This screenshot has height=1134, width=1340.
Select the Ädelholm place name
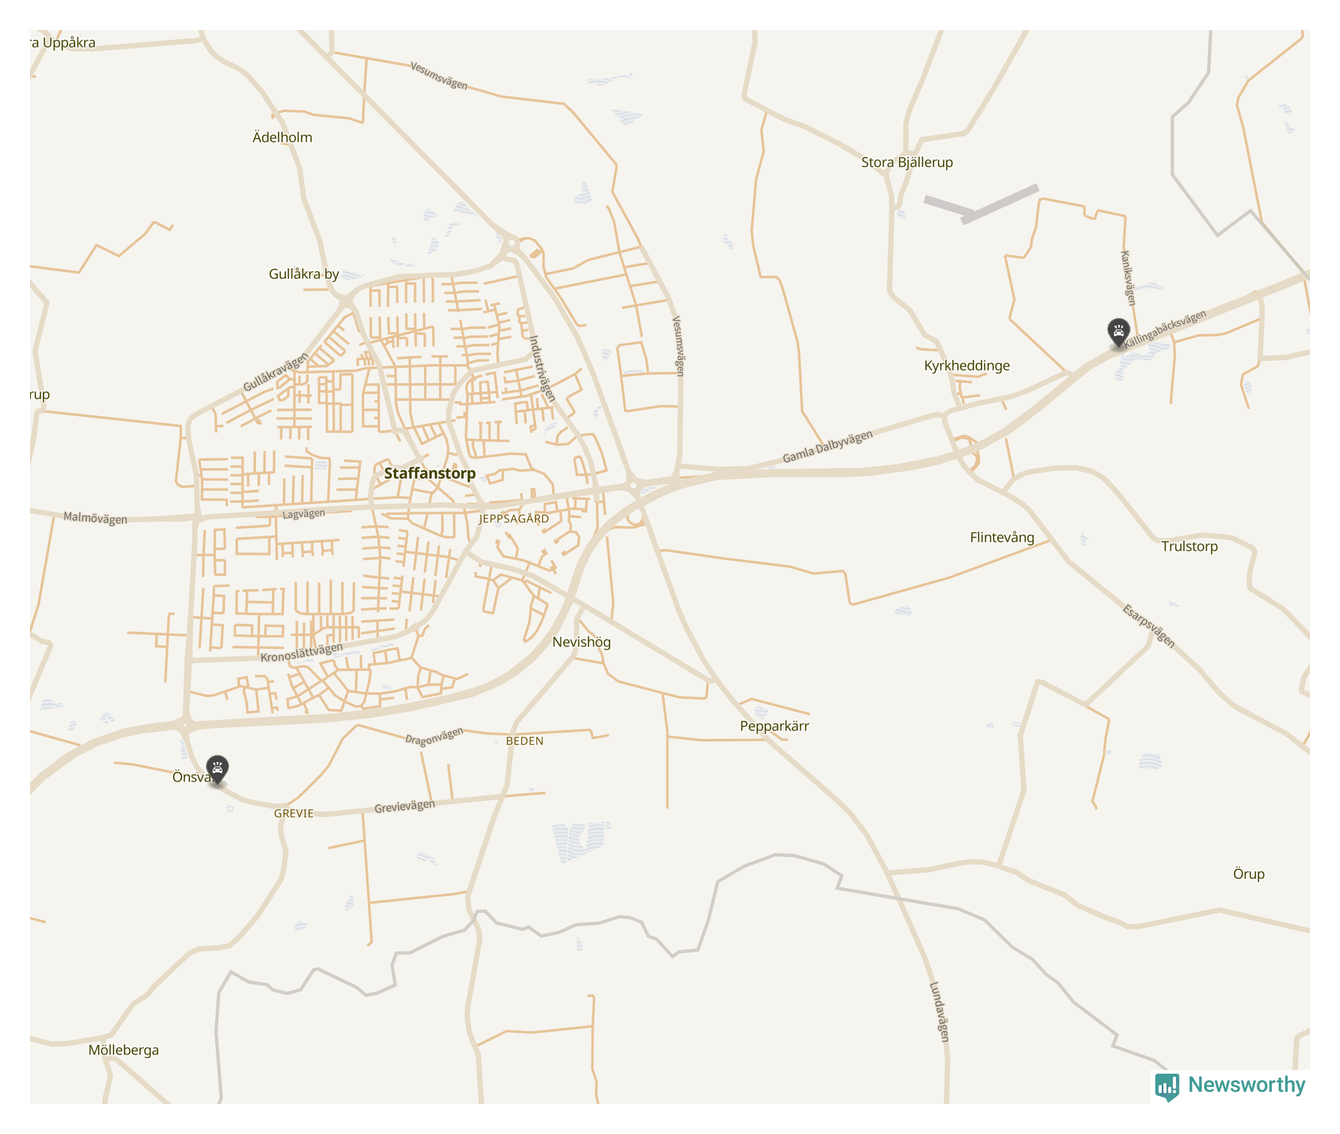pyautogui.click(x=282, y=138)
